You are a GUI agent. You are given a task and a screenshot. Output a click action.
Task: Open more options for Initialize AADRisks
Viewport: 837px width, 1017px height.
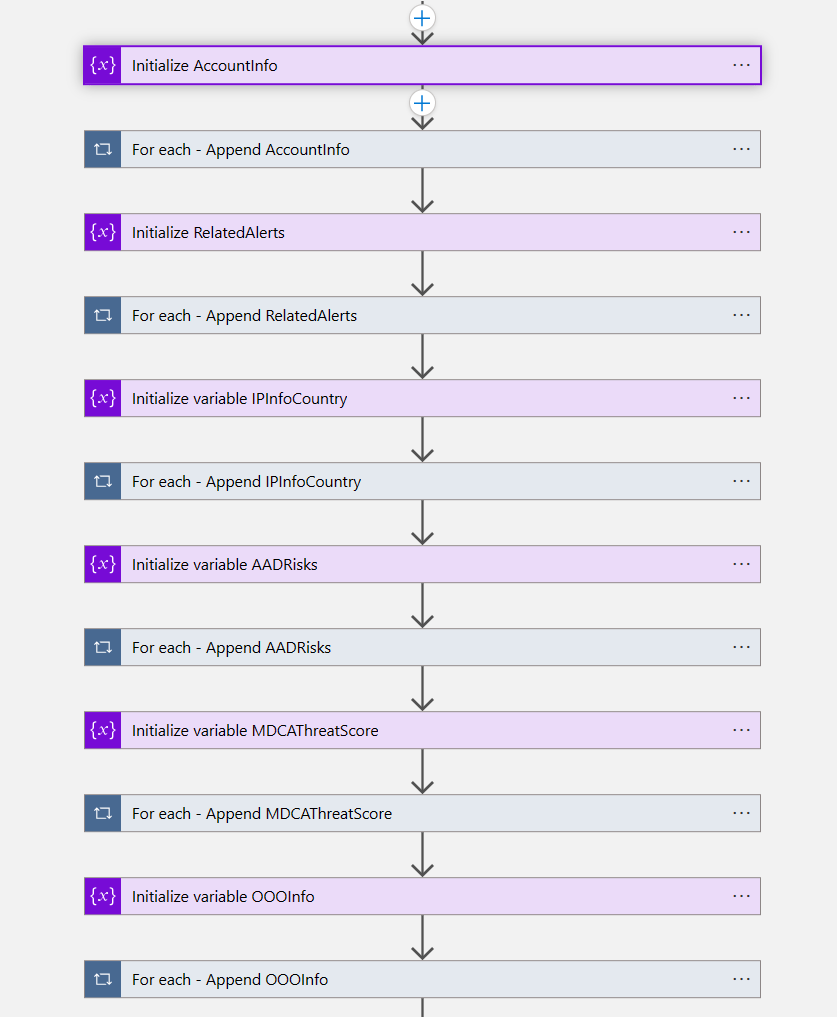pos(741,564)
